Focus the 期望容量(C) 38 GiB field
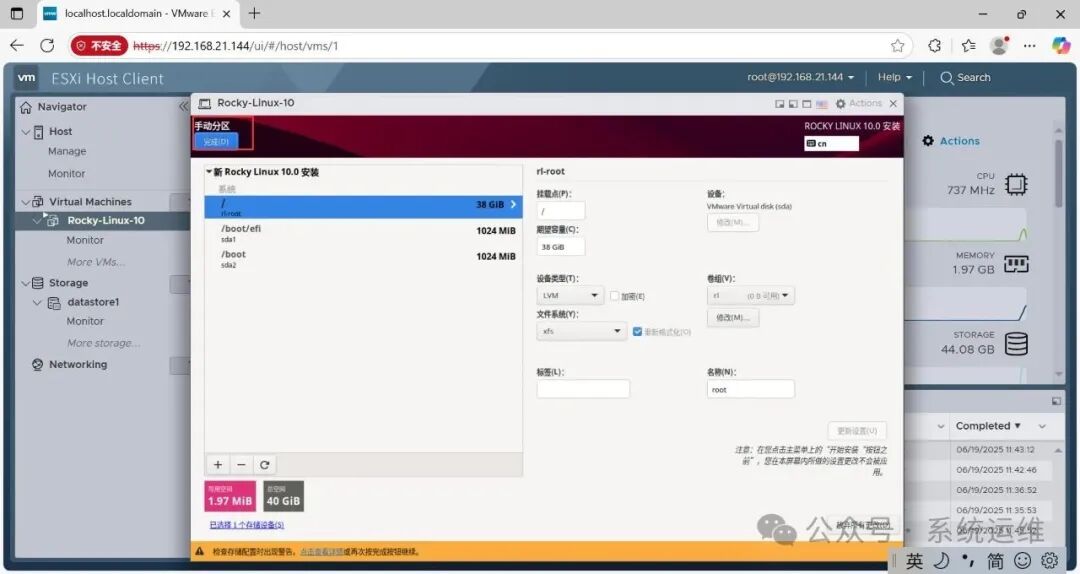The image size is (1080, 574). (561, 247)
